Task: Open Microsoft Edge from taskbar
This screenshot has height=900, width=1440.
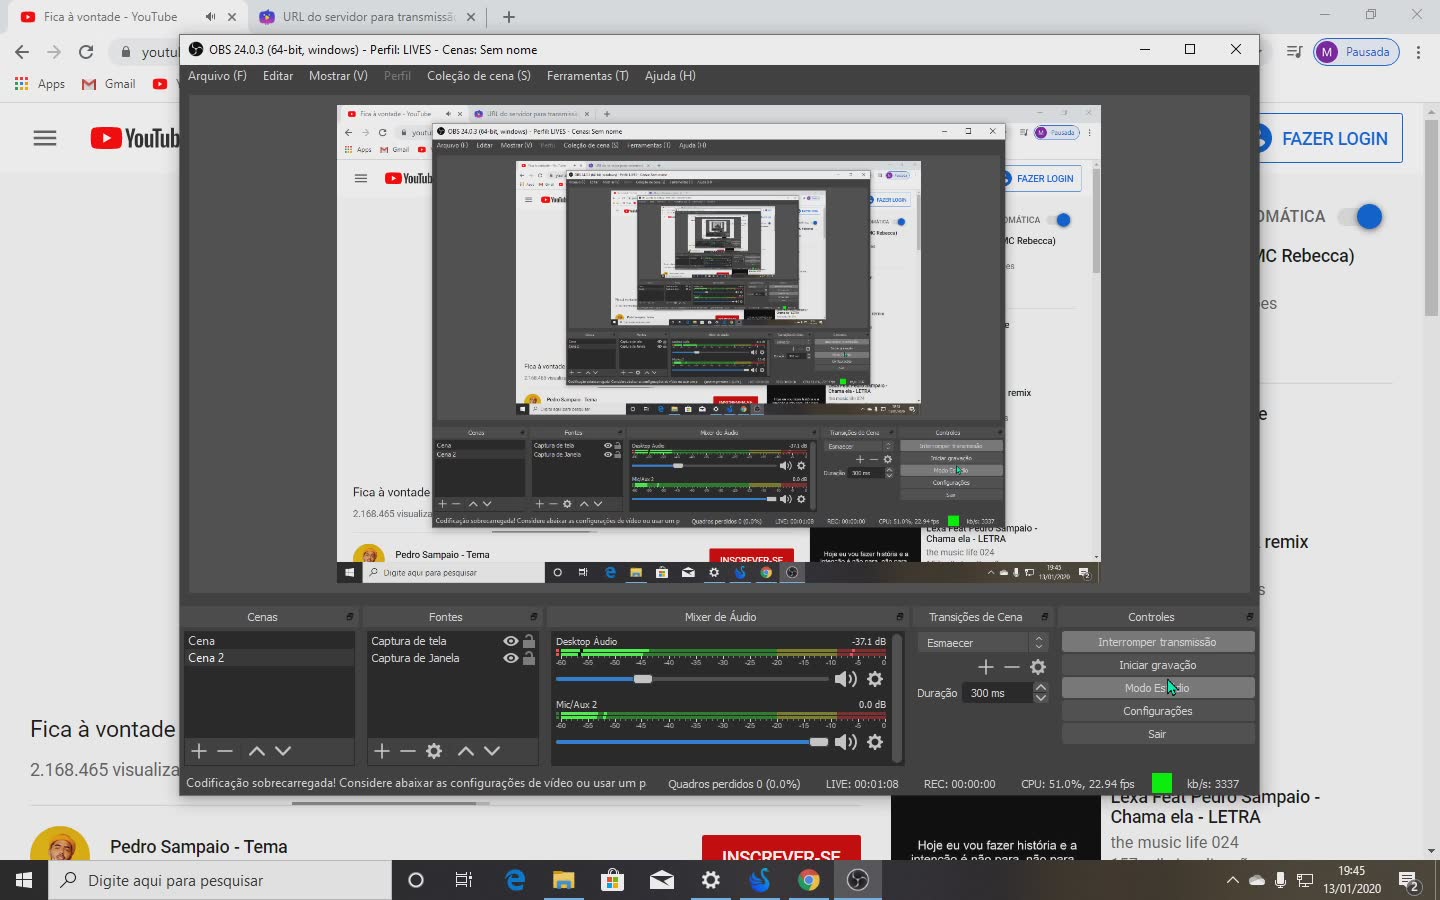Action: click(515, 880)
